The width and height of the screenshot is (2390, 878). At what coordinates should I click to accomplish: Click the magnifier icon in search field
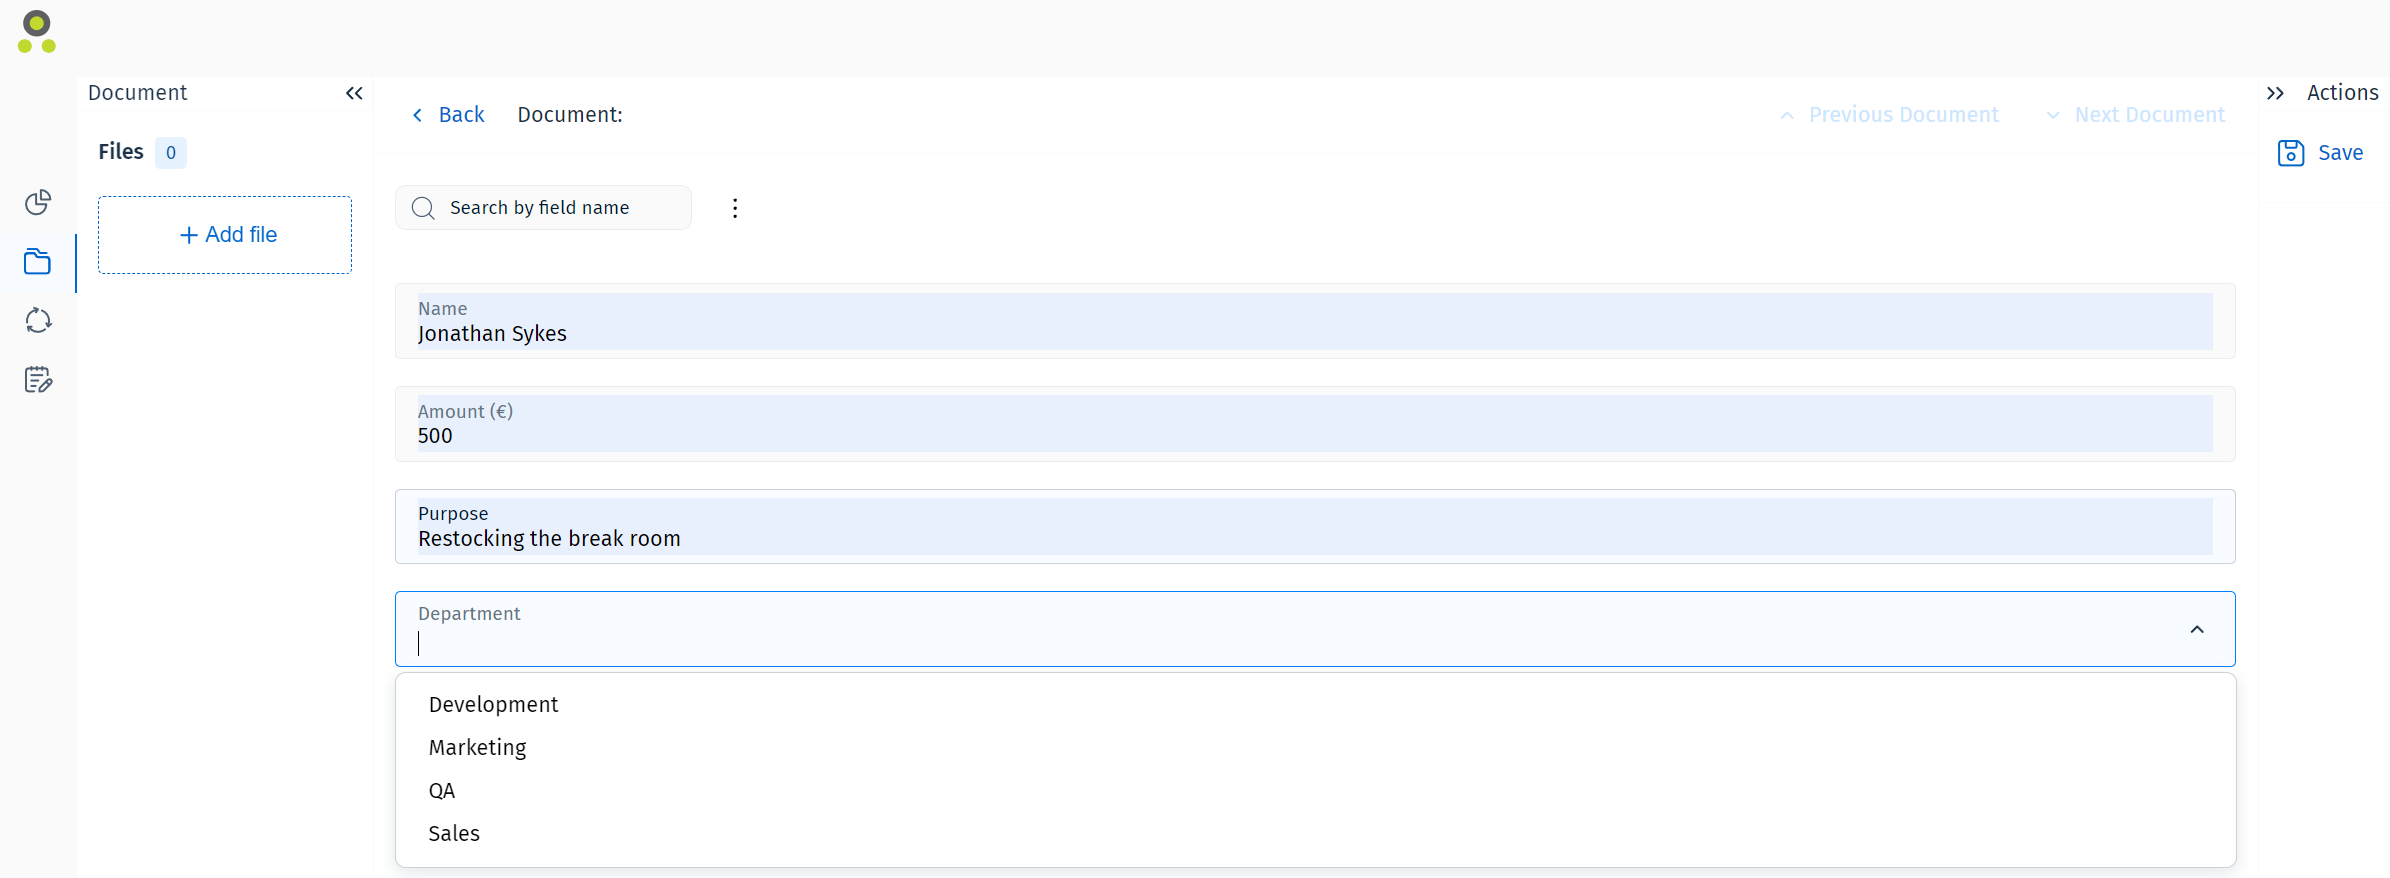[423, 207]
